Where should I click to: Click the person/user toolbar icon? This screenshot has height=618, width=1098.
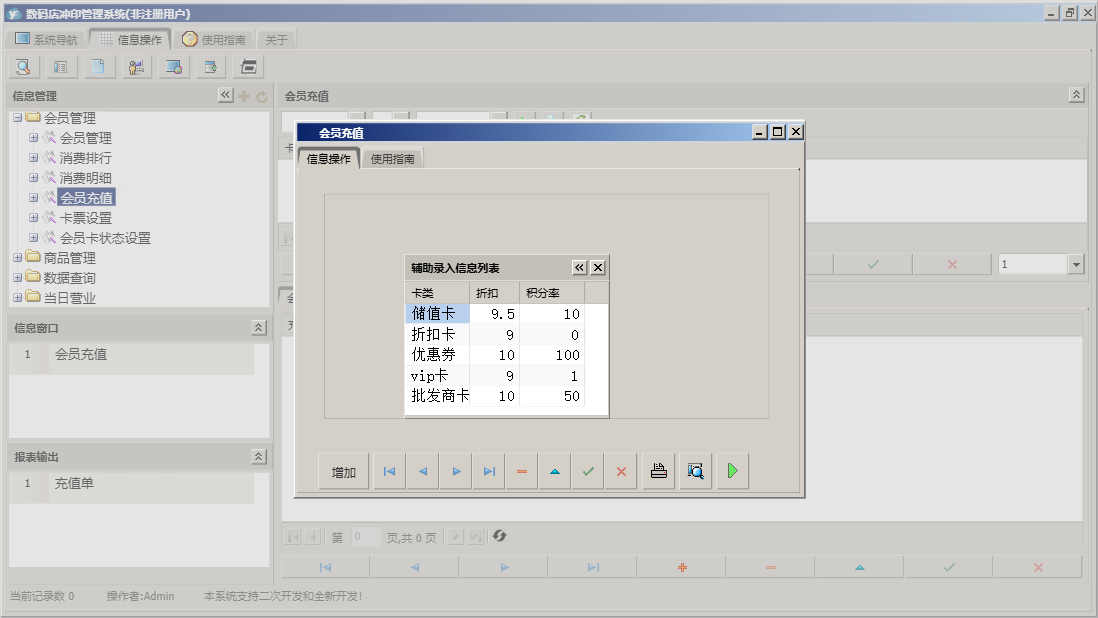pos(137,67)
